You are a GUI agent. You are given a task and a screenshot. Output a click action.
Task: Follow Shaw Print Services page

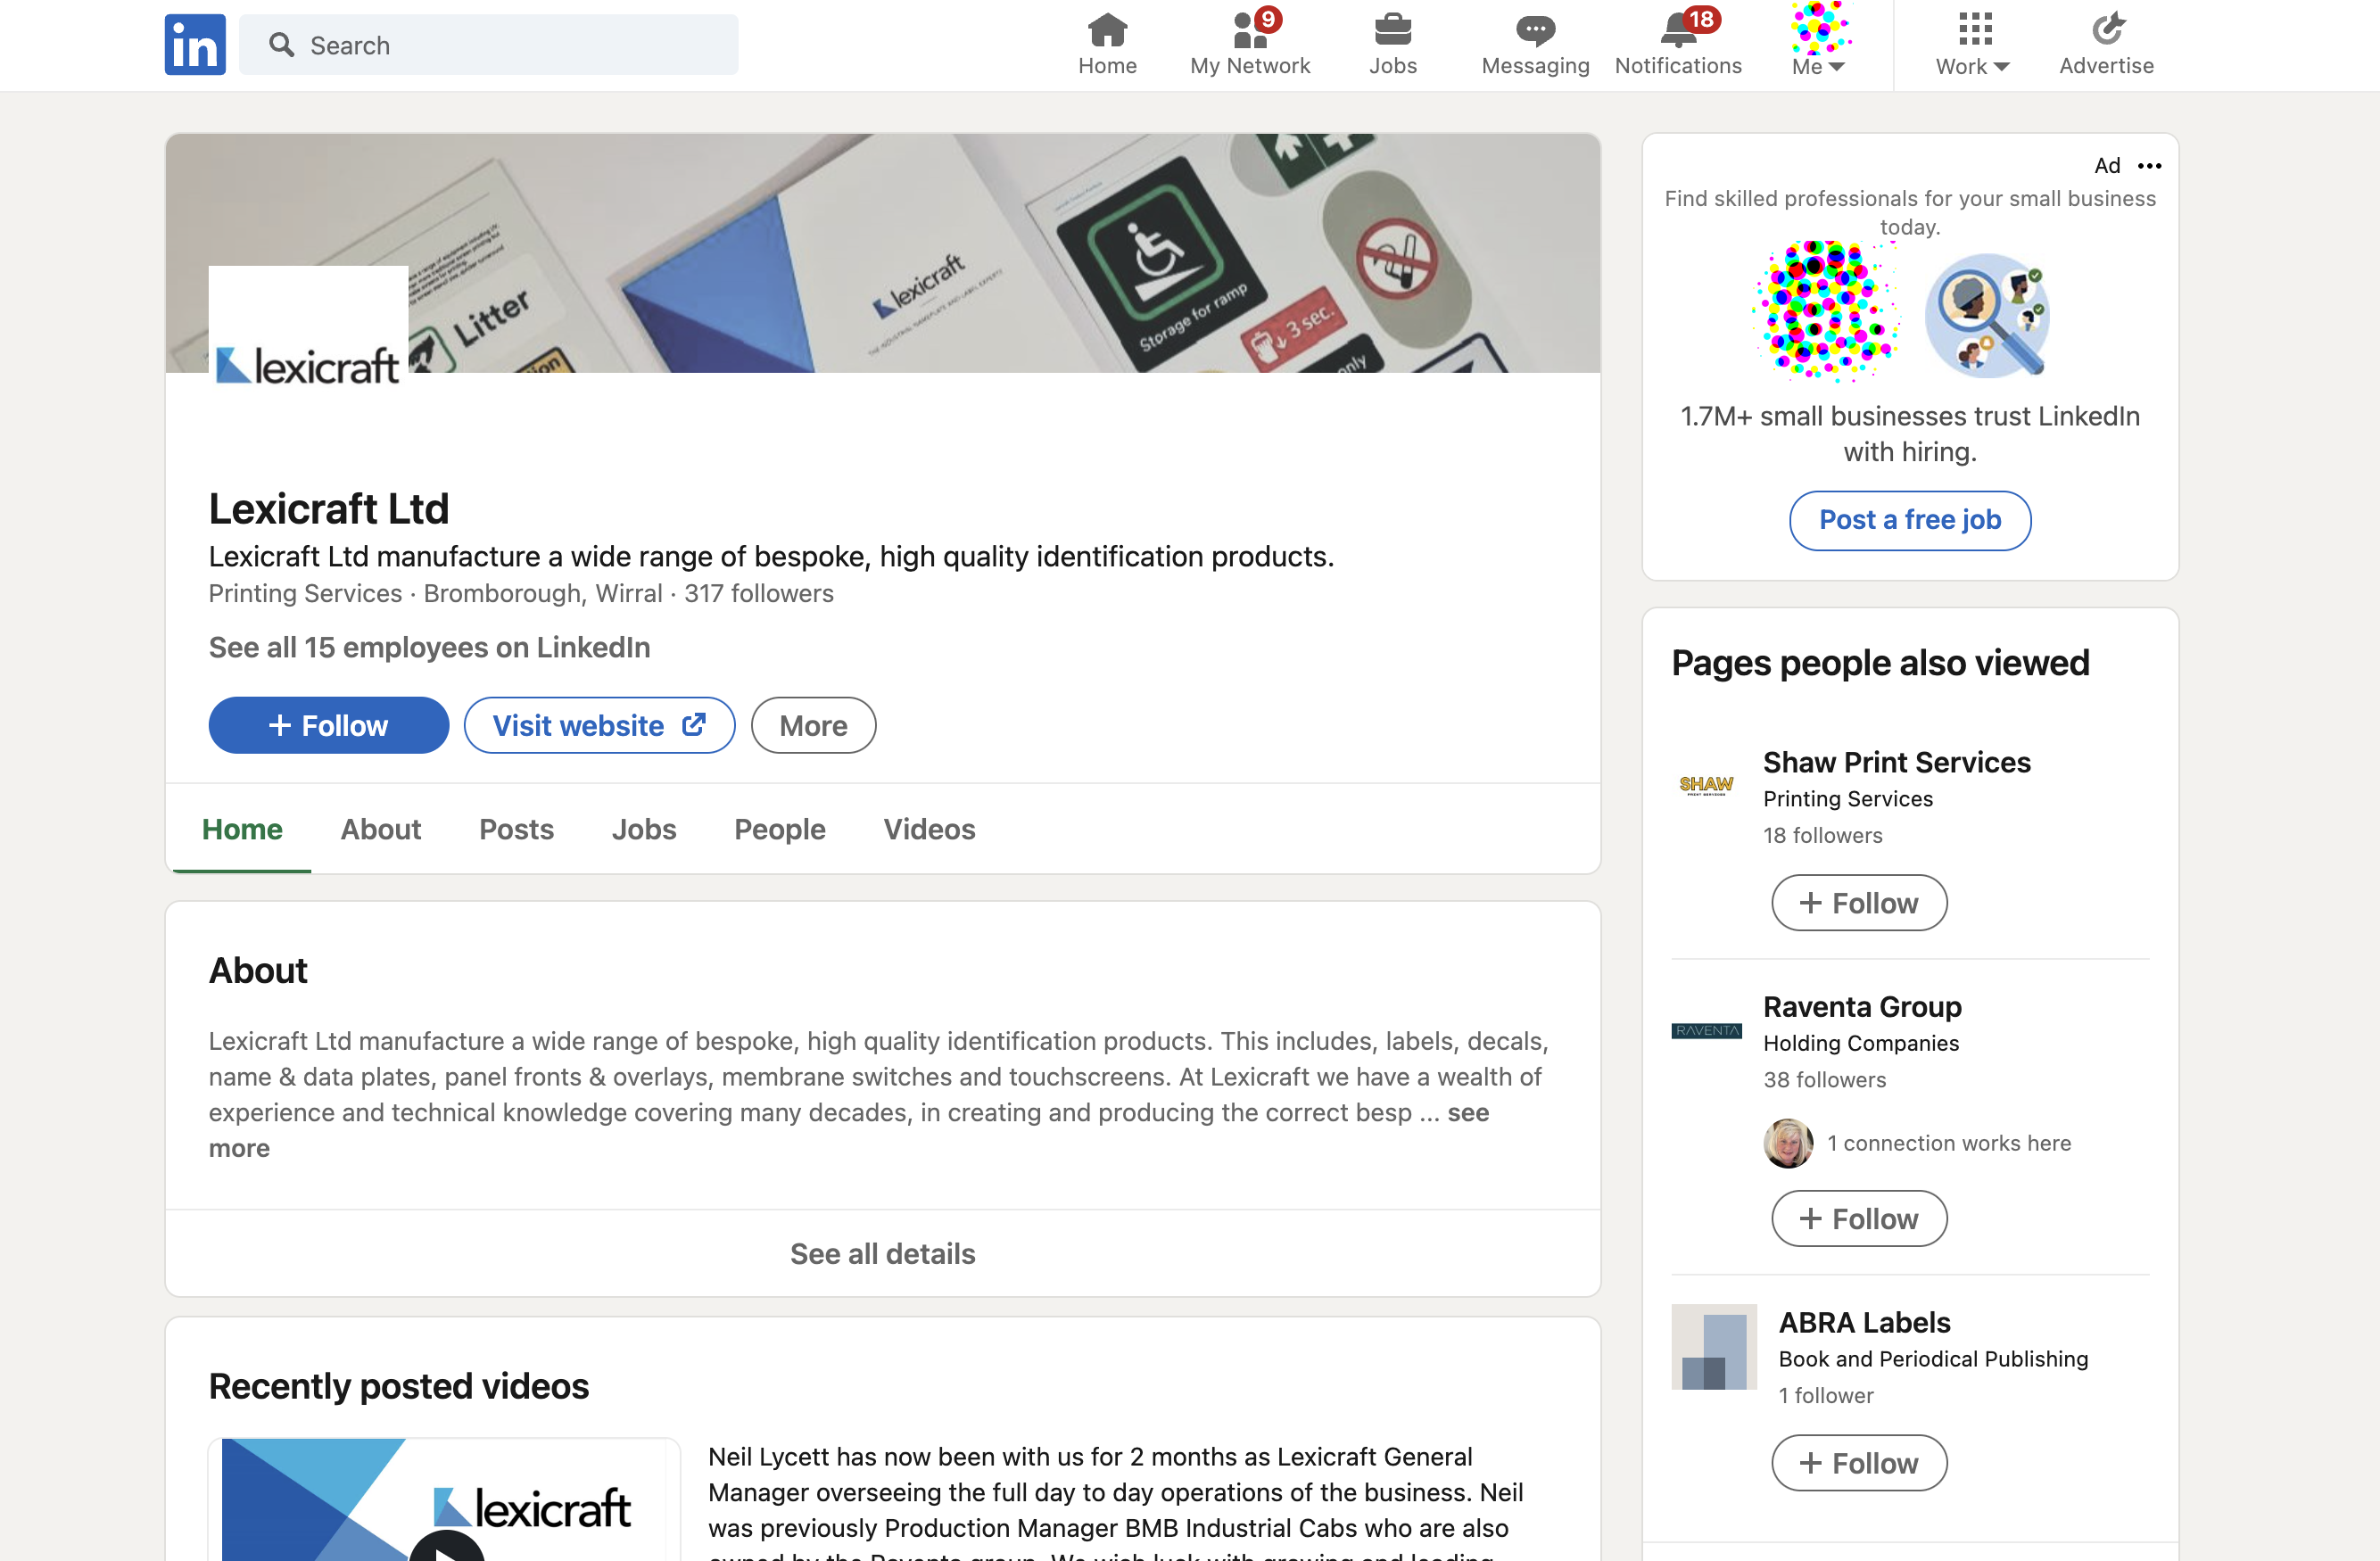1859,903
